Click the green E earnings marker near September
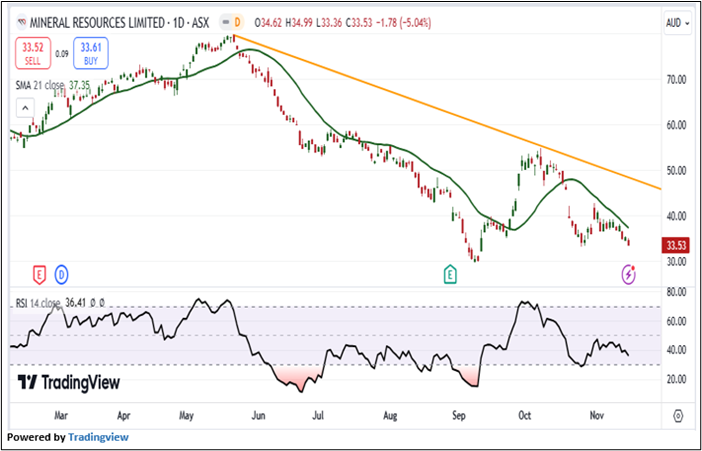The width and height of the screenshot is (702, 451). point(450,274)
